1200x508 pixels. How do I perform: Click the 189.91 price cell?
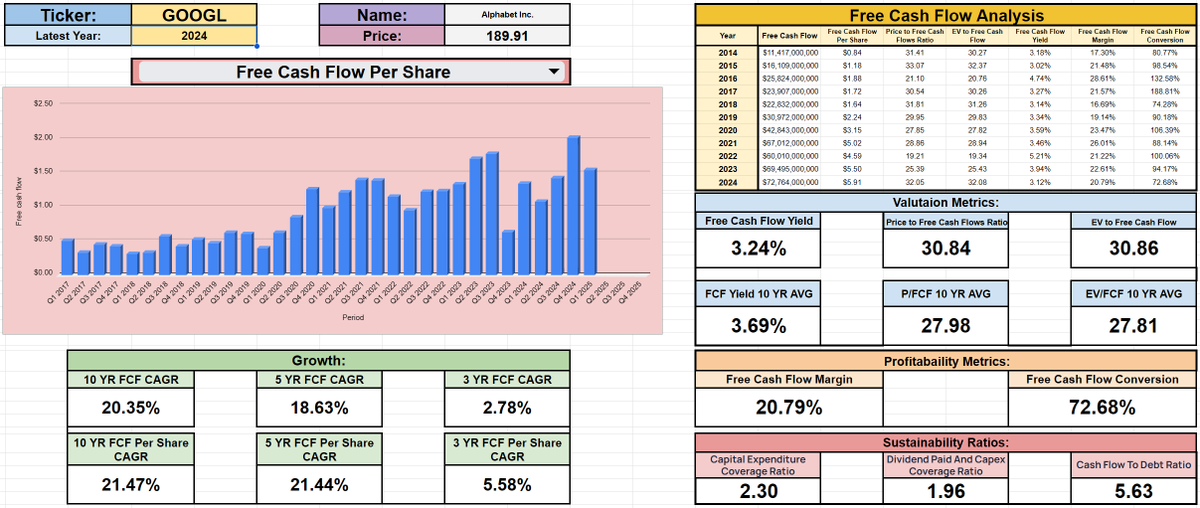(508, 36)
